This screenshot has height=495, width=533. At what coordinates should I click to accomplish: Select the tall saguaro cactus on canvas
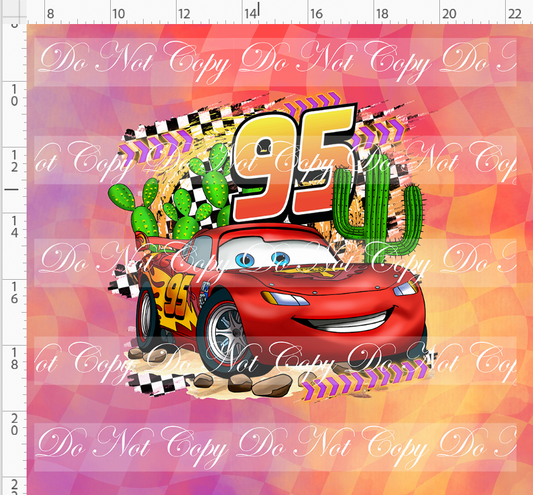click(x=378, y=208)
